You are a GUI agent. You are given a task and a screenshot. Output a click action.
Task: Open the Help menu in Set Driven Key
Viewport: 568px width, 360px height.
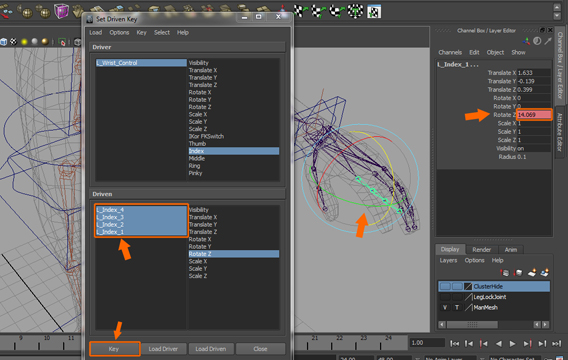183,33
